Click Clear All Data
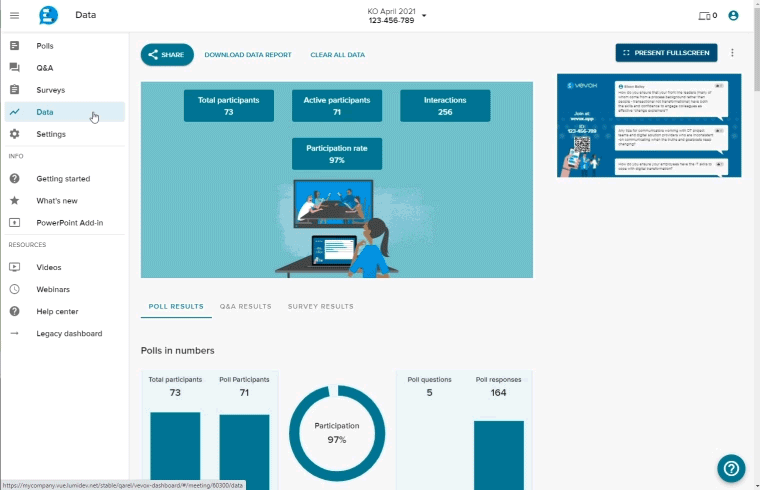The width and height of the screenshot is (760, 490). [x=337, y=55]
